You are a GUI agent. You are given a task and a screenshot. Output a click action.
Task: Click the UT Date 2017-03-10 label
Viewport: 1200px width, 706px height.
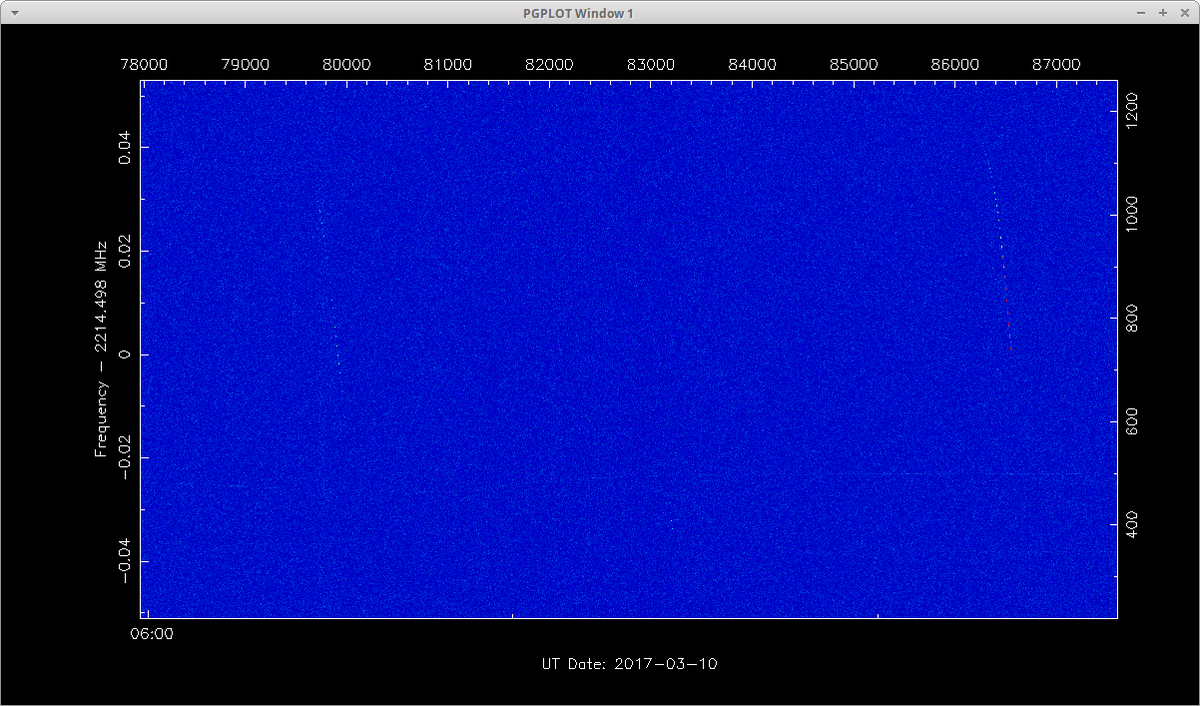pos(629,664)
